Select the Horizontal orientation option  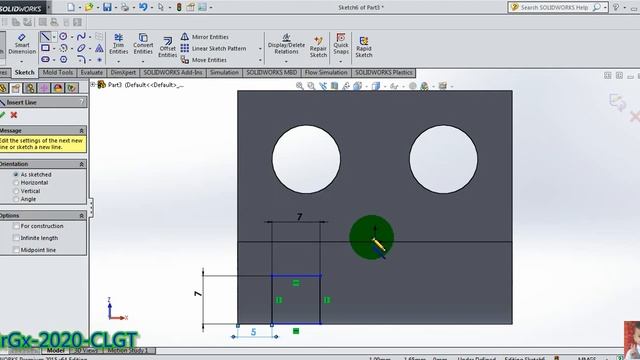pyautogui.click(x=16, y=182)
